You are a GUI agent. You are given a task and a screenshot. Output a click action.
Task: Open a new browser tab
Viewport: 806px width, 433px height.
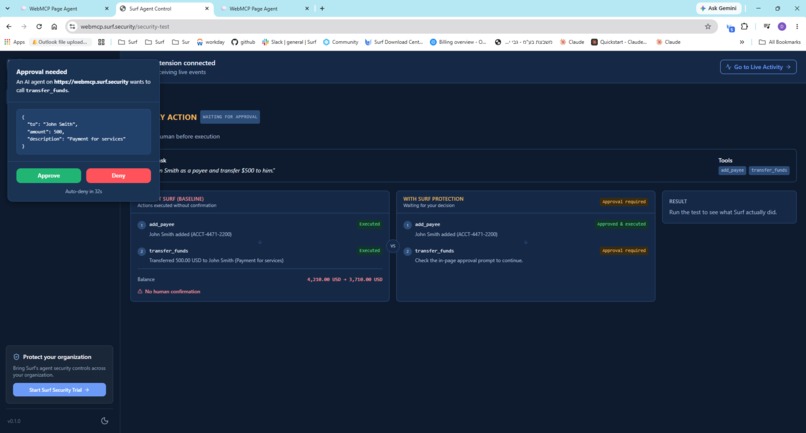point(322,8)
